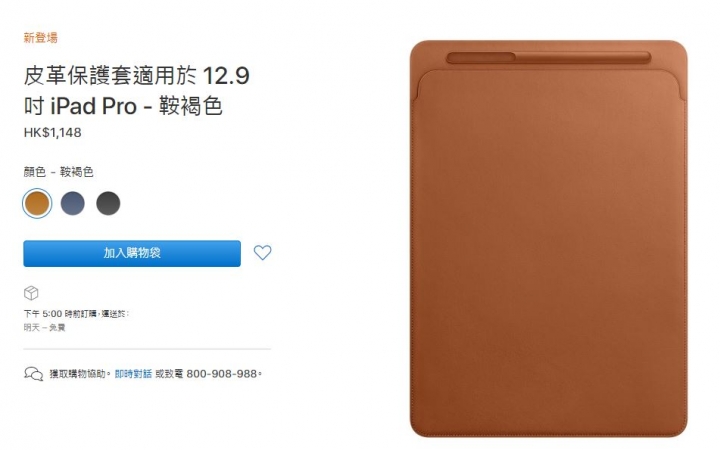Click the HK$1,148 price text
720x450 pixels.
point(53,133)
